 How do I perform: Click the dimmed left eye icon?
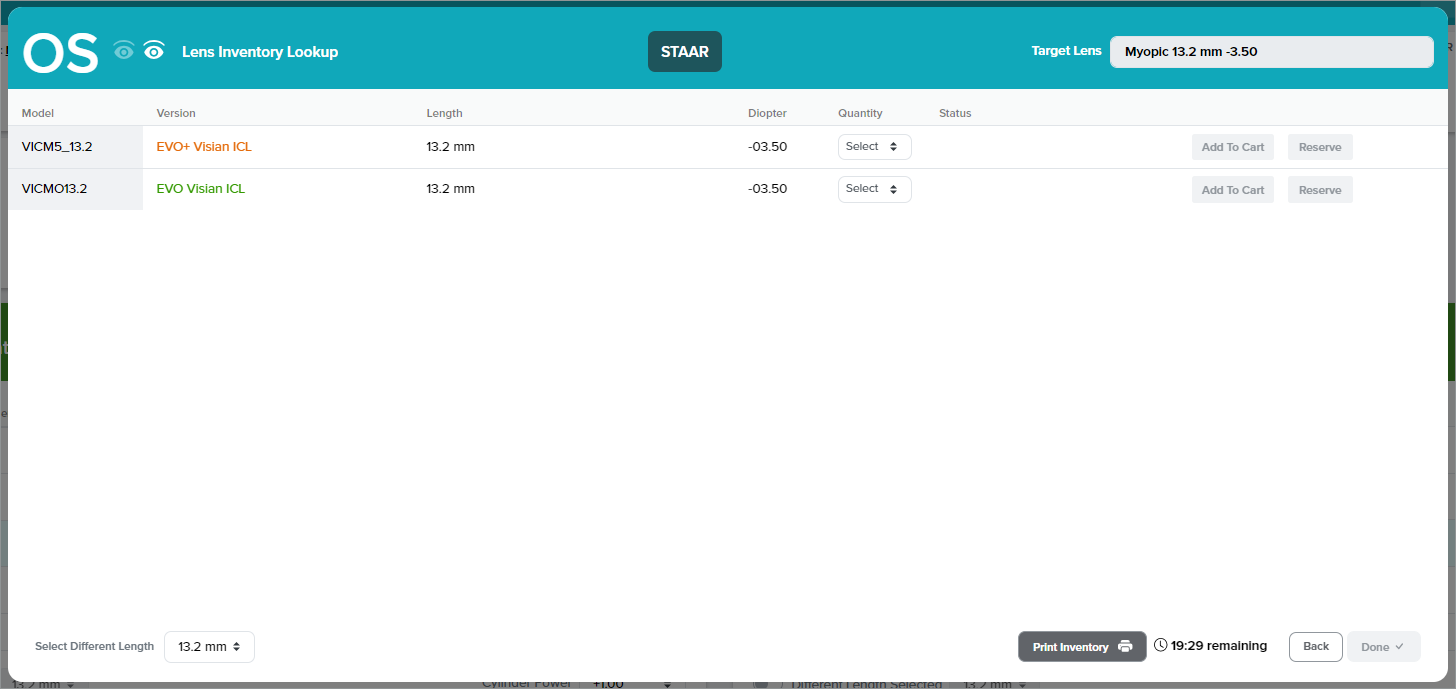124,51
